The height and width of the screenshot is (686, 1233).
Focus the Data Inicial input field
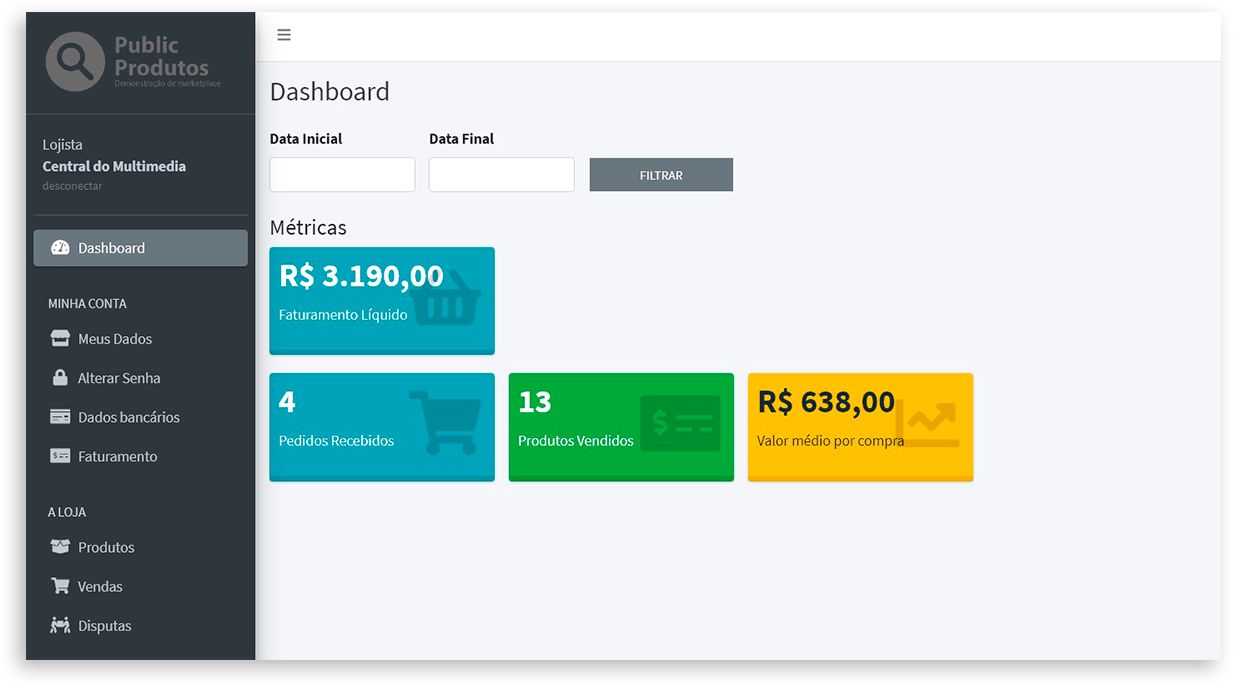[342, 174]
